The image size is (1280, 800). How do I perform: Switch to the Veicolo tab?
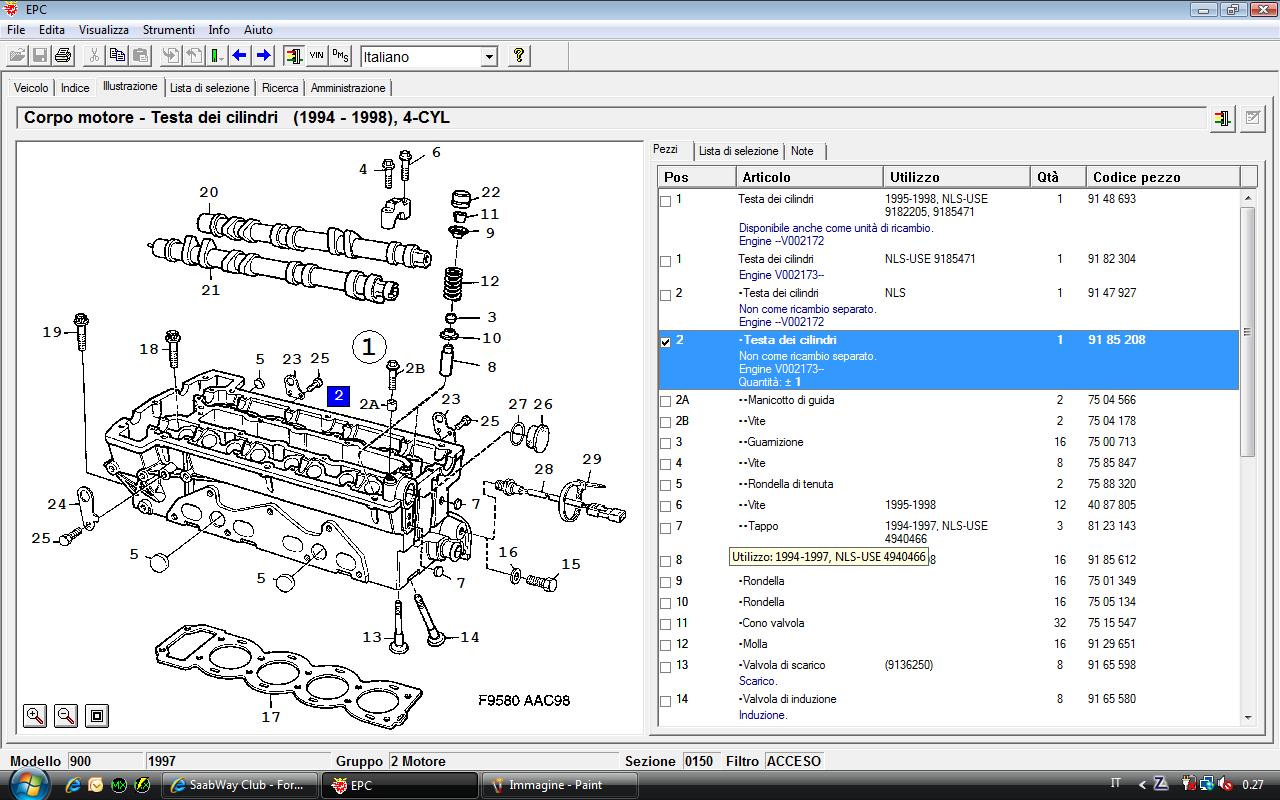[x=31, y=88]
